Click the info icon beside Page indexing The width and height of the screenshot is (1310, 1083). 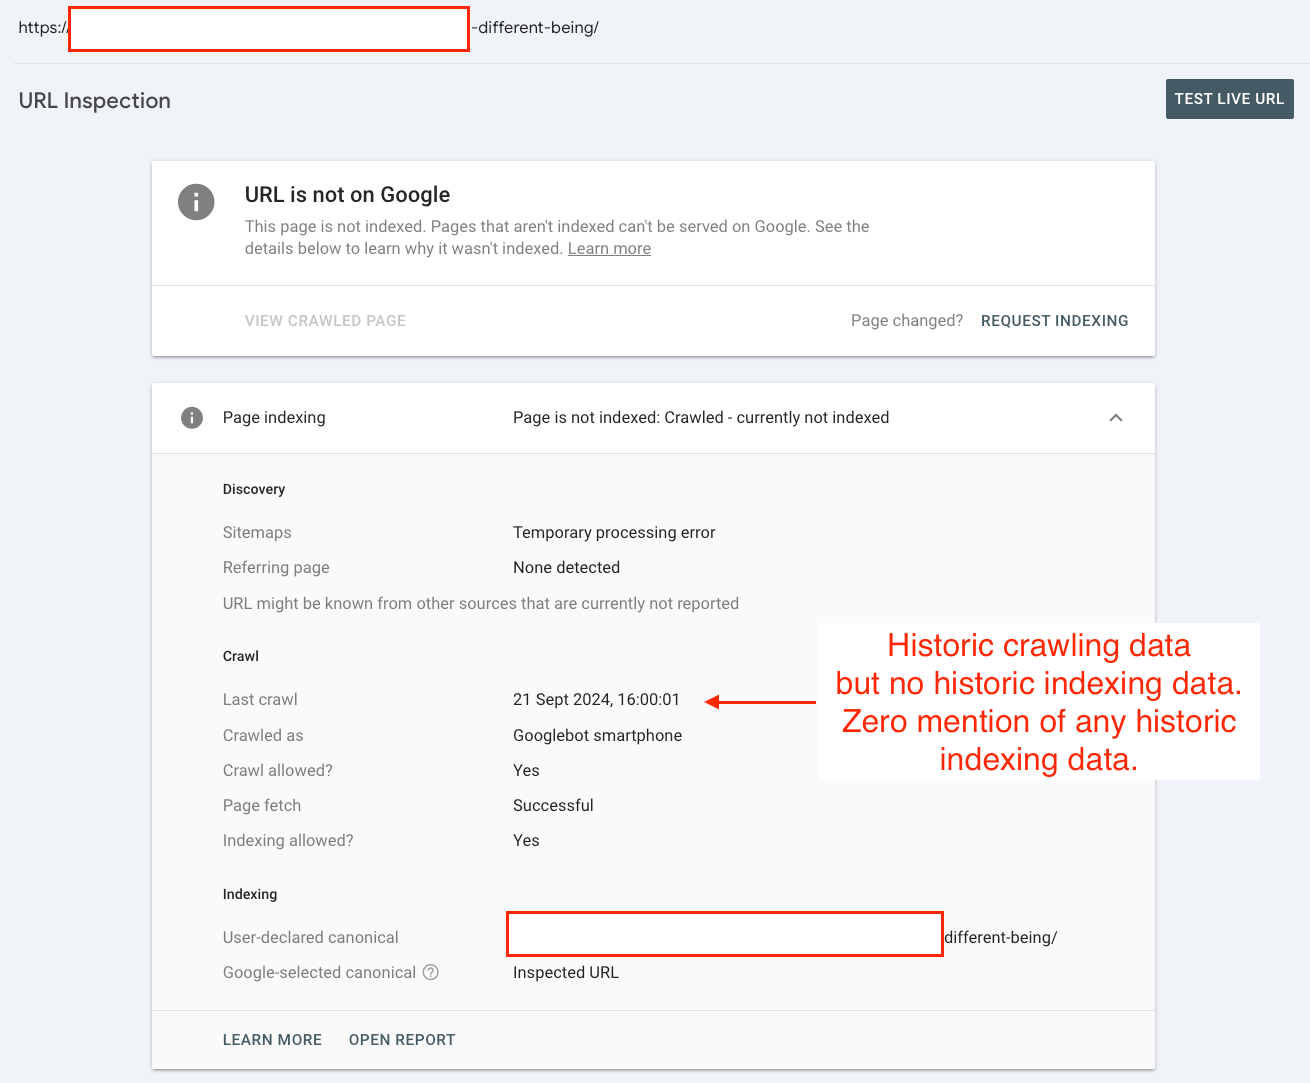pos(192,418)
